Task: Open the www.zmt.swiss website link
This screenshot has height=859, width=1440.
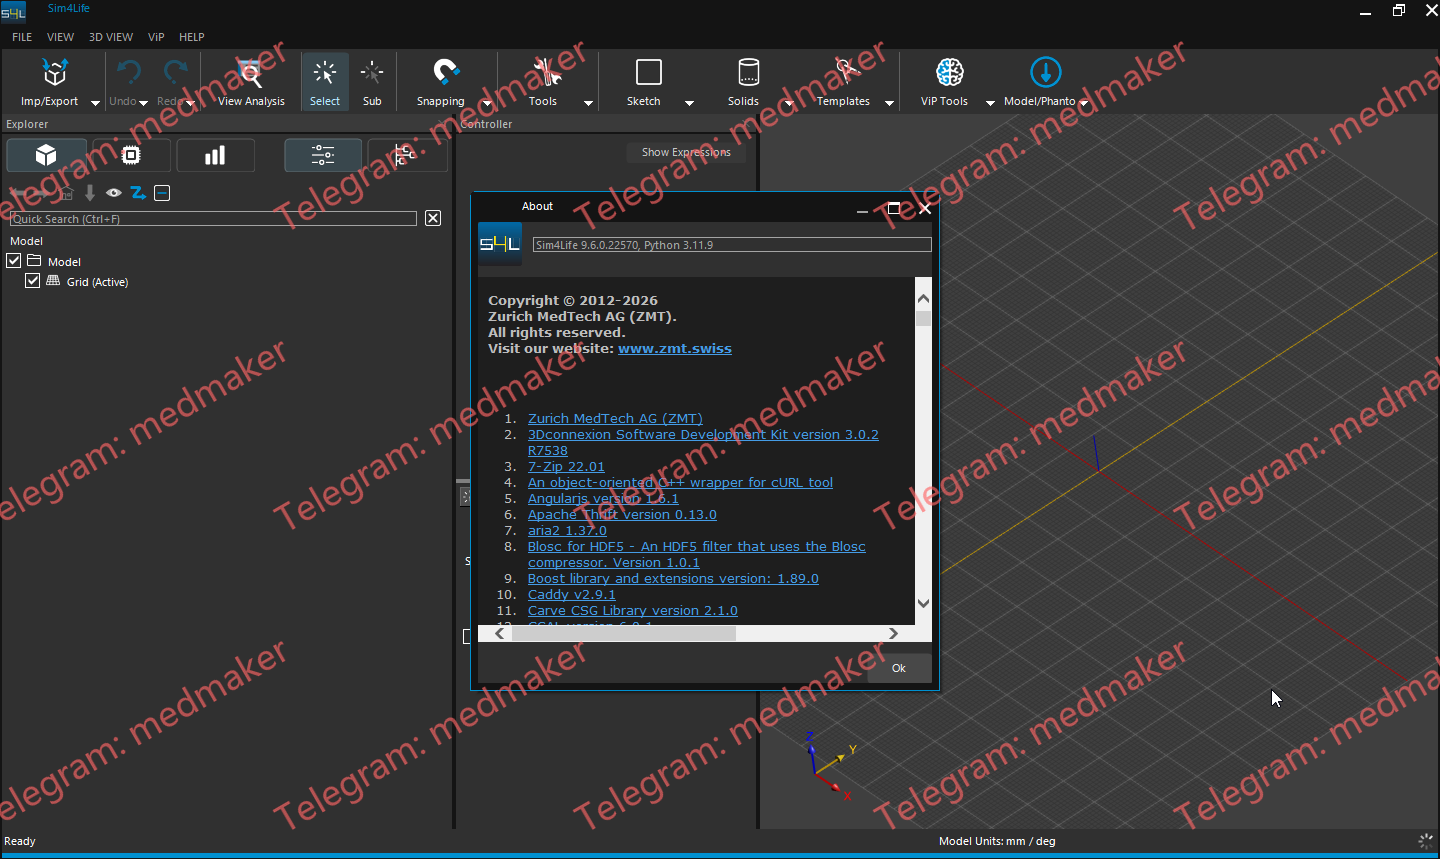Action: [675, 349]
